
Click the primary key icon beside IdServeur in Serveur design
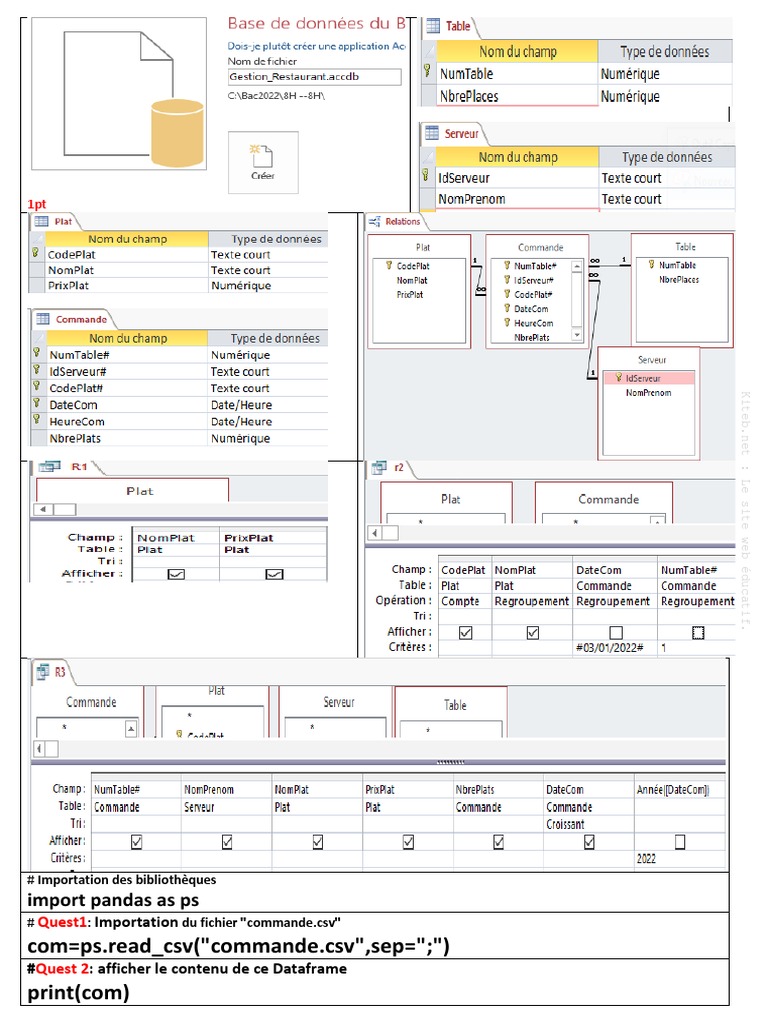[x=425, y=175]
